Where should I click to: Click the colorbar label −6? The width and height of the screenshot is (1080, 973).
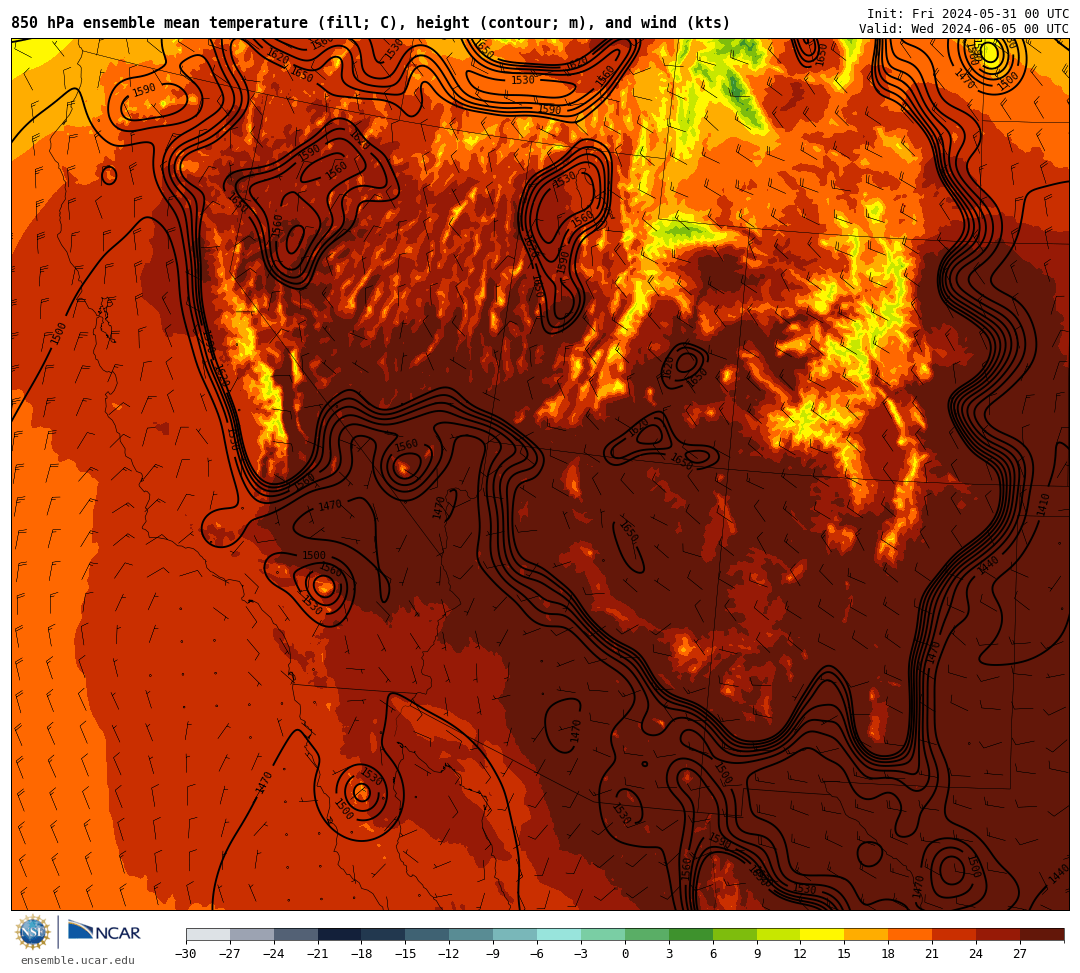coord(537,954)
